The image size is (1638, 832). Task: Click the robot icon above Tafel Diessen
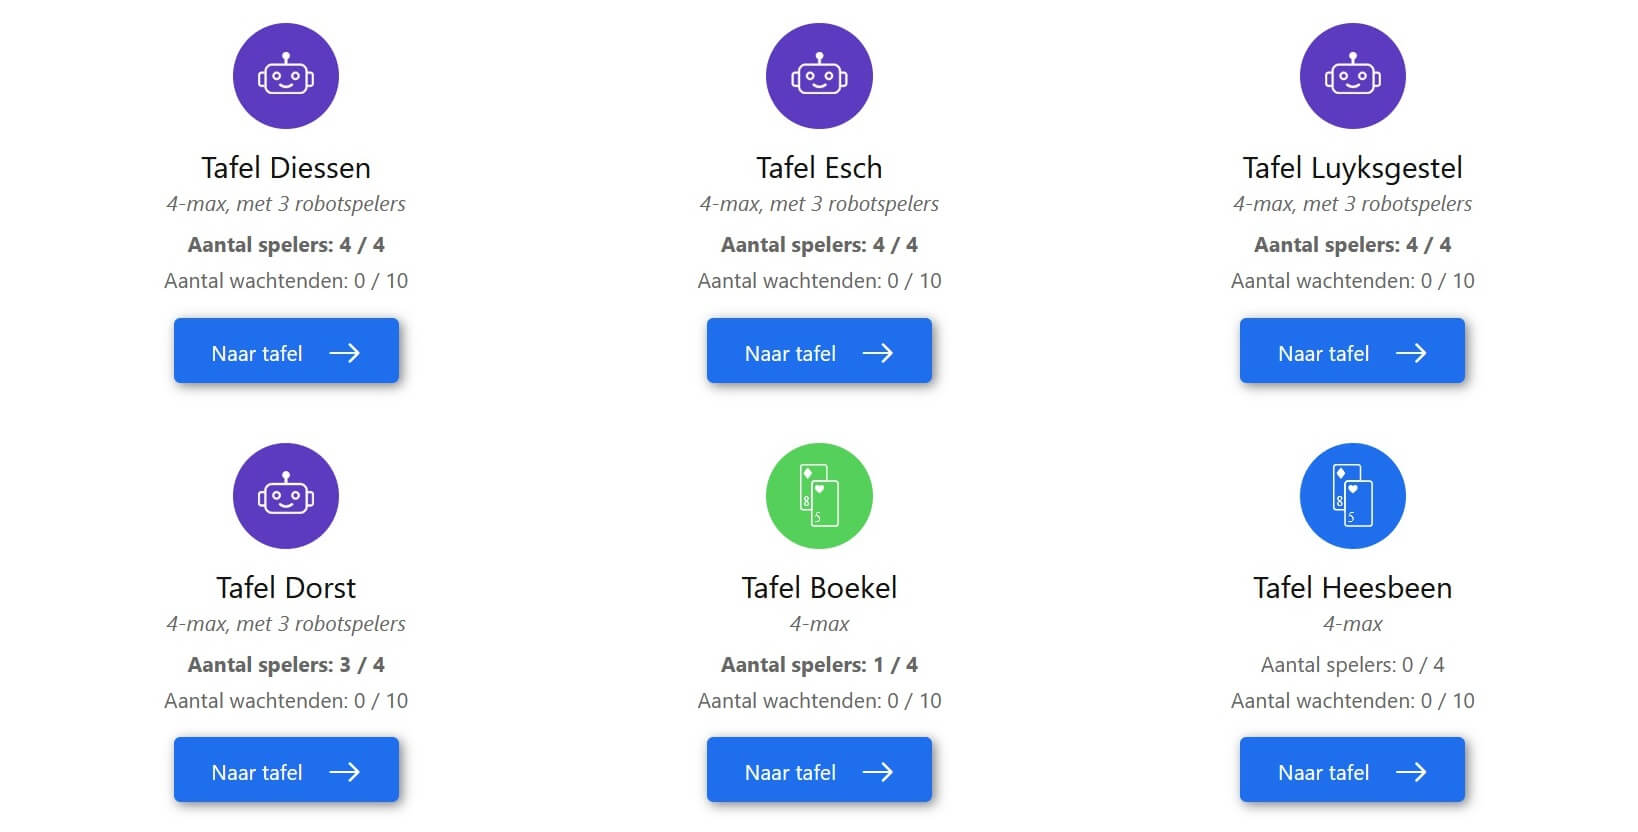click(x=286, y=76)
